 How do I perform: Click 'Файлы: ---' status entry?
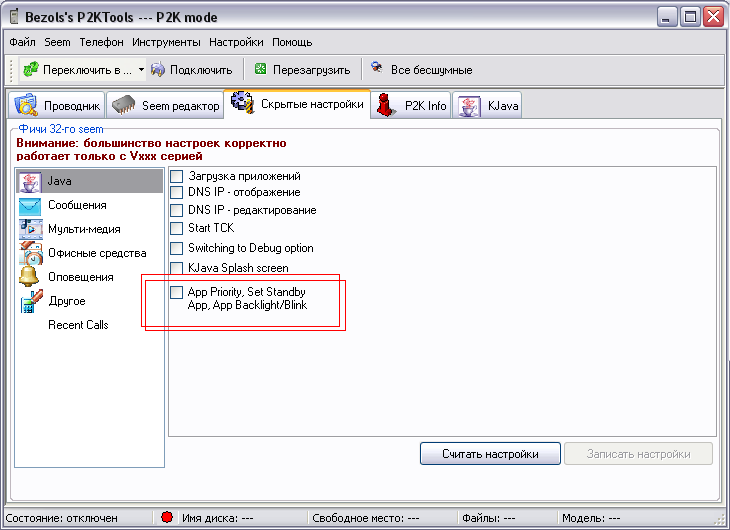tap(488, 518)
